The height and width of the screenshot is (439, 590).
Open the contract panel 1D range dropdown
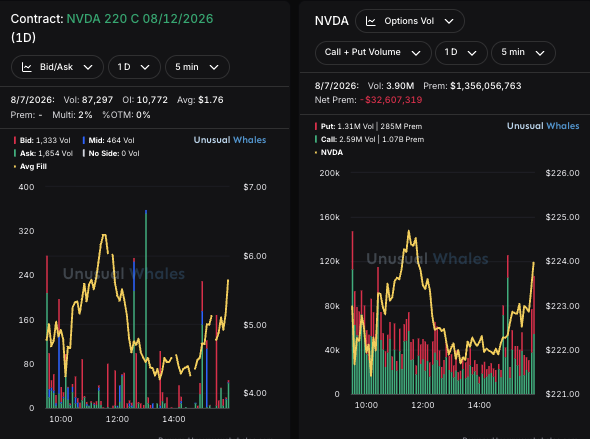[x=134, y=67]
